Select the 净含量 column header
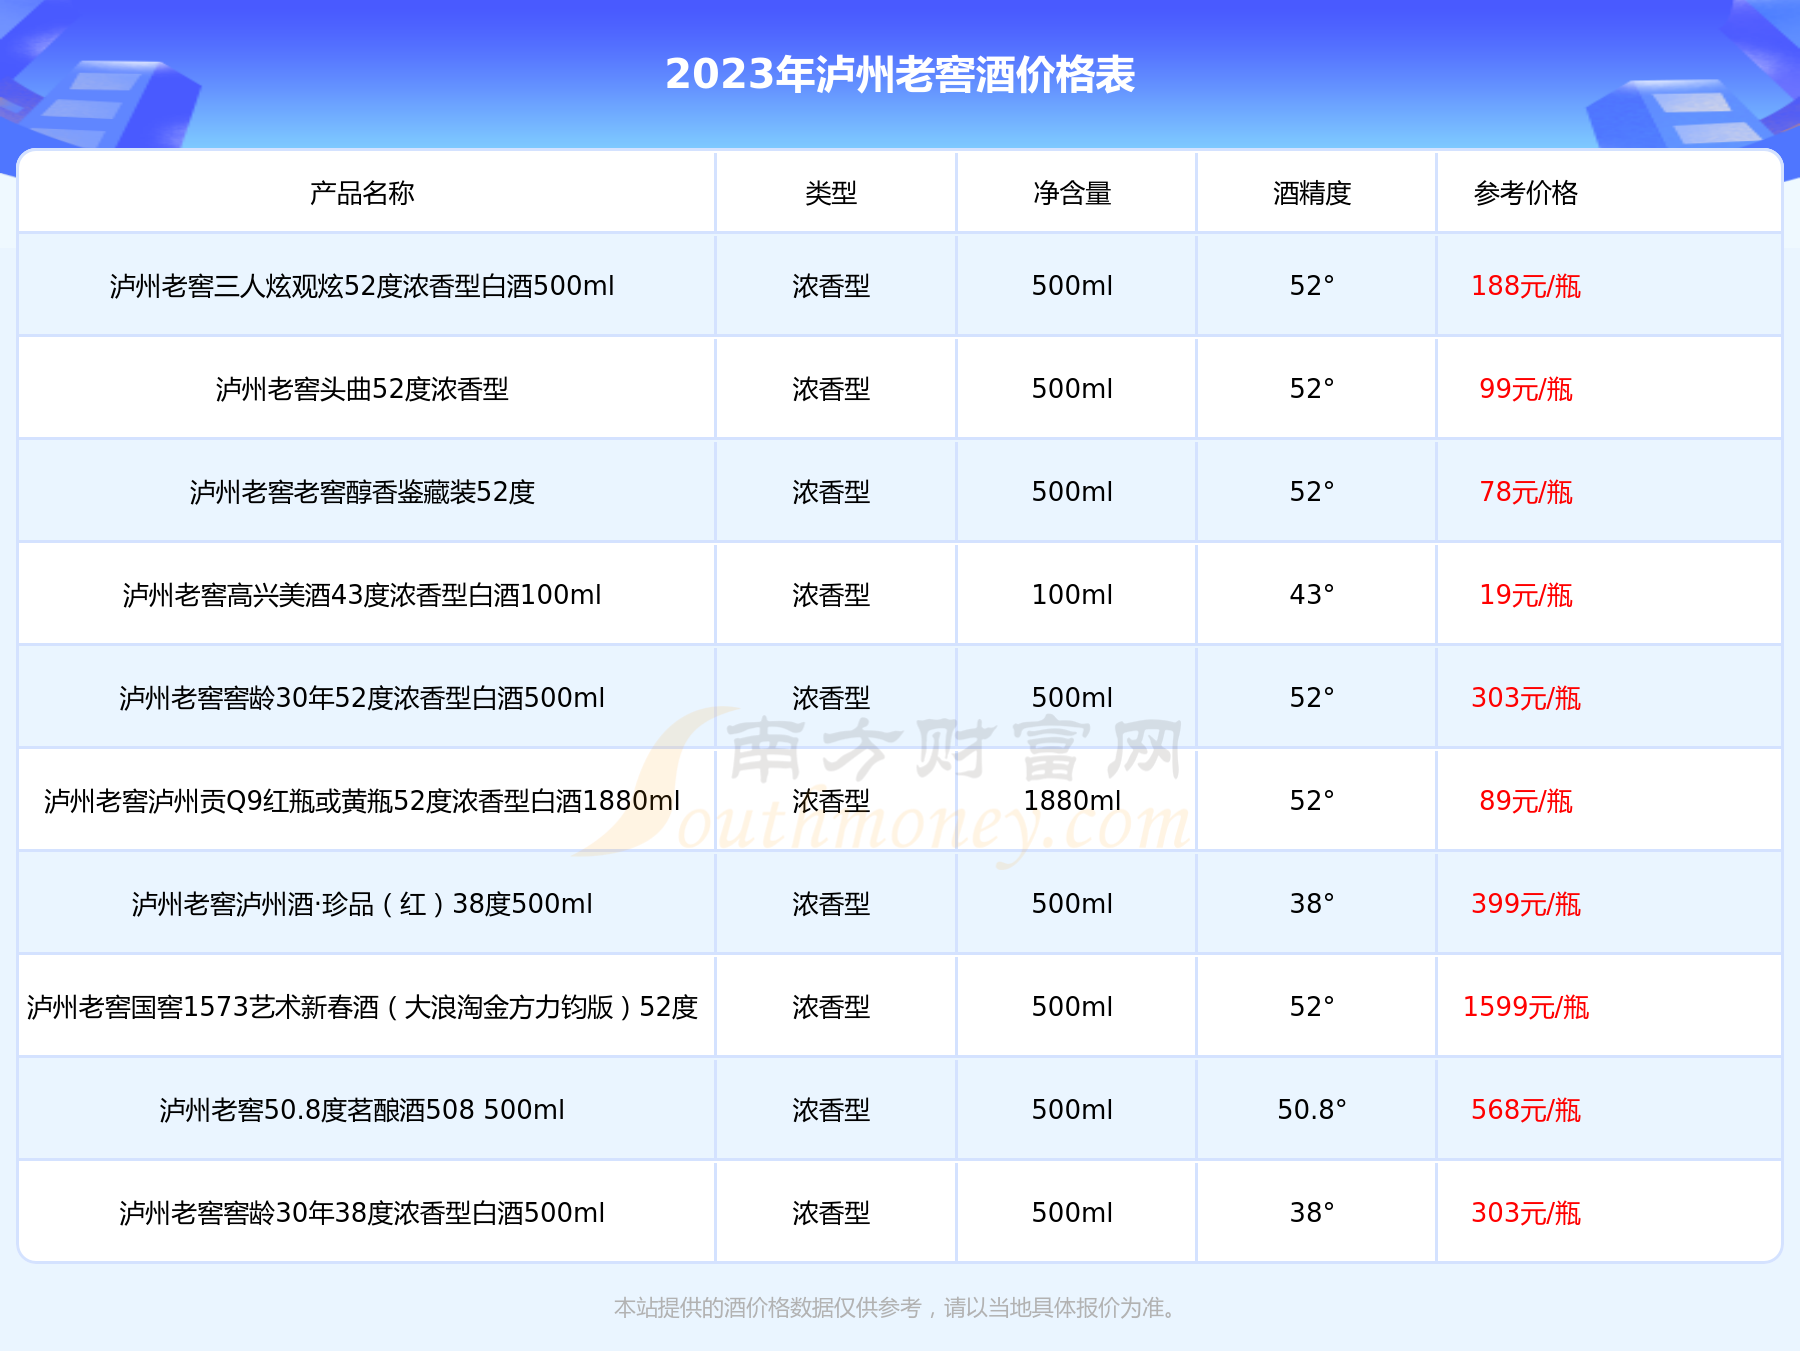1800x1351 pixels. [1072, 193]
